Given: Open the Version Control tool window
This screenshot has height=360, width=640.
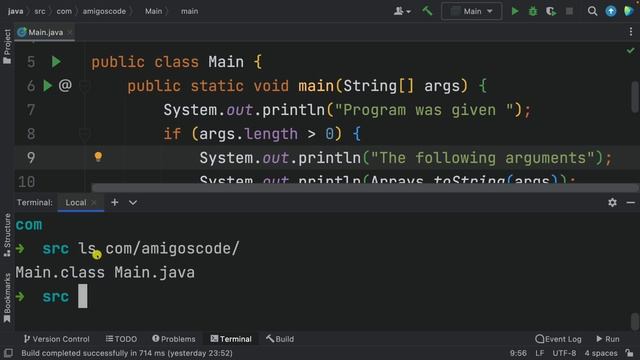Looking at the screenshot, I should coord(56,339).
